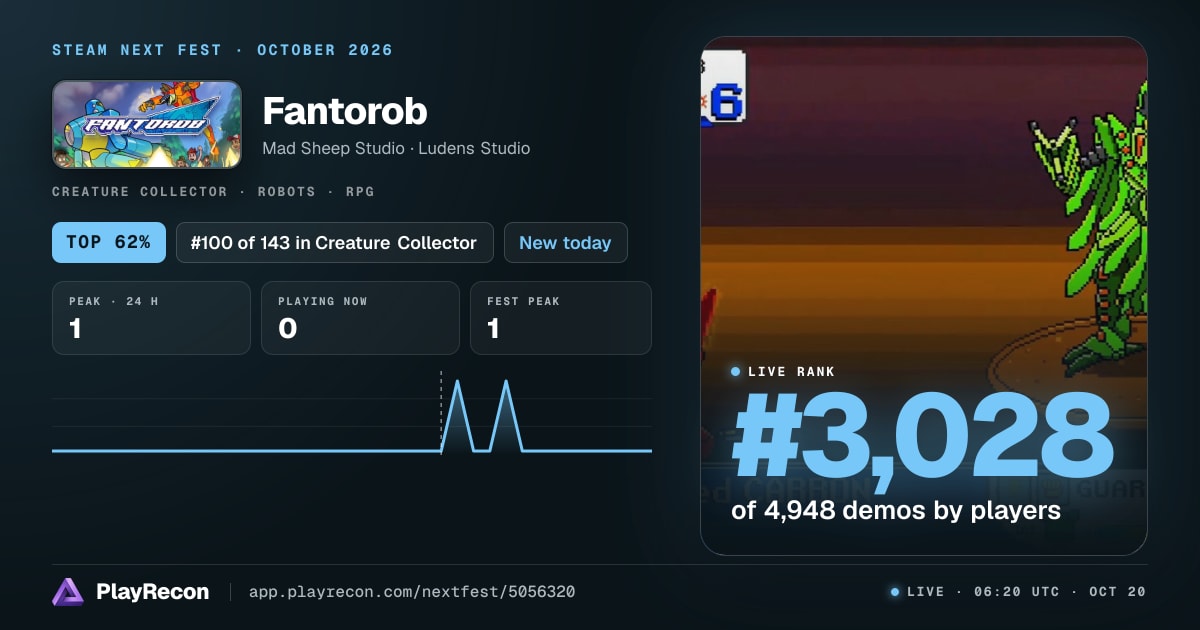Click the 'OCT 20' date in footer
Image resolution: width=1200 pixels, height=630 pixels.
click(x=1117, y=592)
